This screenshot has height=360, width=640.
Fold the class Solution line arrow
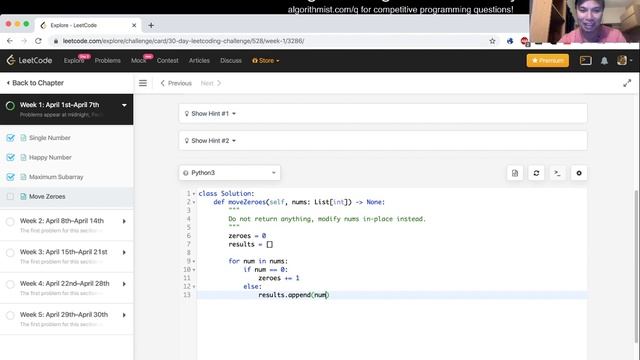click(194, 193)
